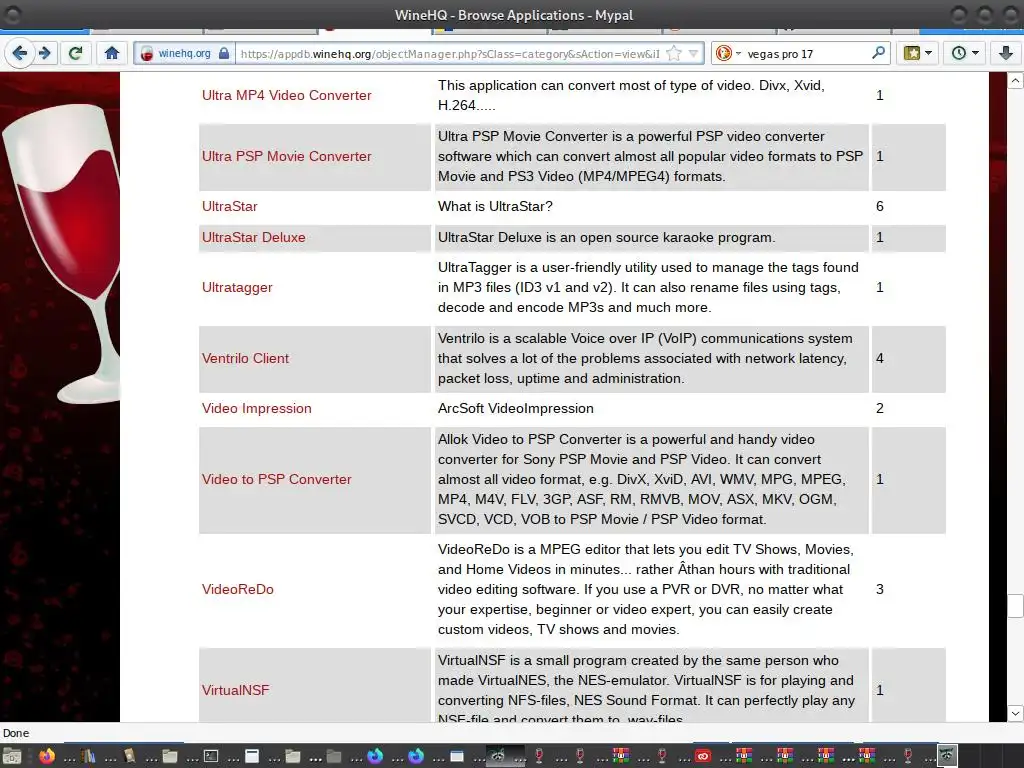This screenshot has width=1024, height=768.
Task: Open the Ultra MP4 Video Converter link
Action: (287, 95)
